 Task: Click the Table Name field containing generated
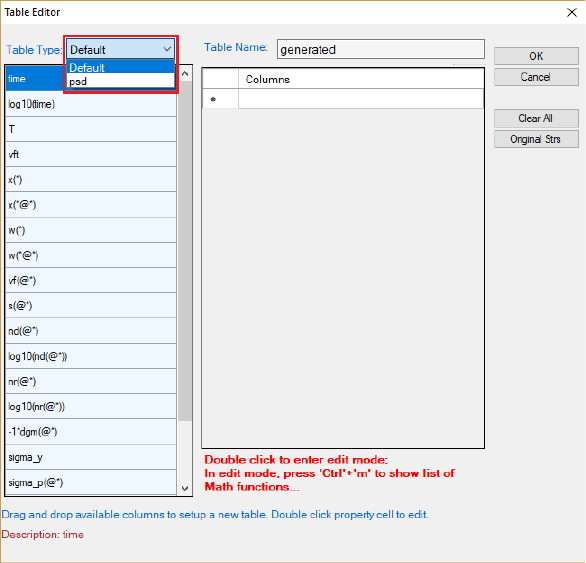coord(381,49)
